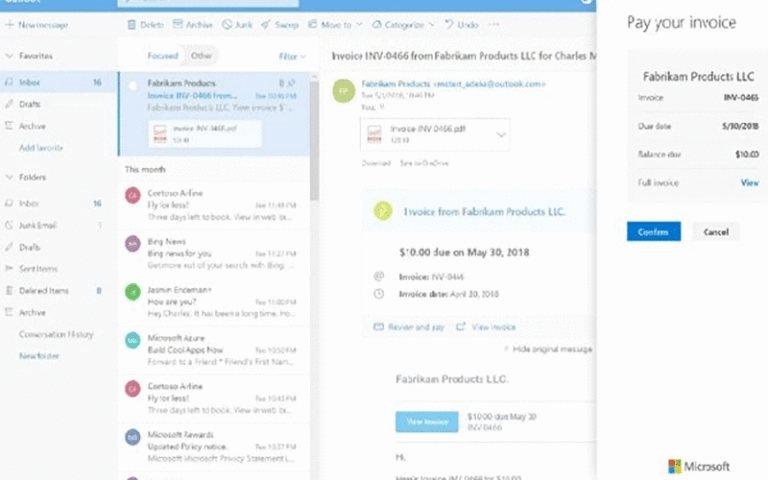Click the FP sender avatar in reading pane
Screen dimensions: 768x480
[x=344, y=91]
